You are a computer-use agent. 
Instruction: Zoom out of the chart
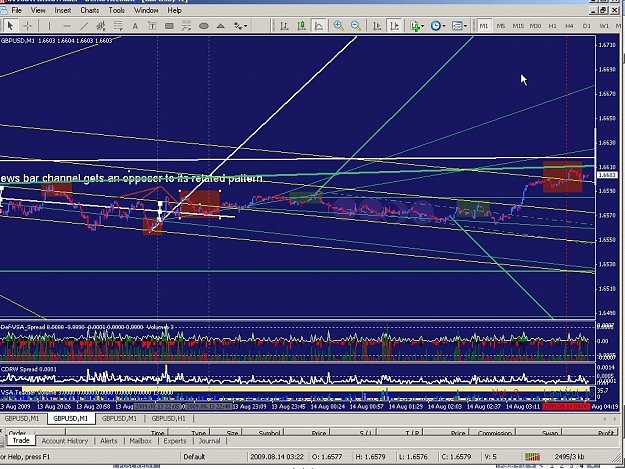[x=356, y=26]
